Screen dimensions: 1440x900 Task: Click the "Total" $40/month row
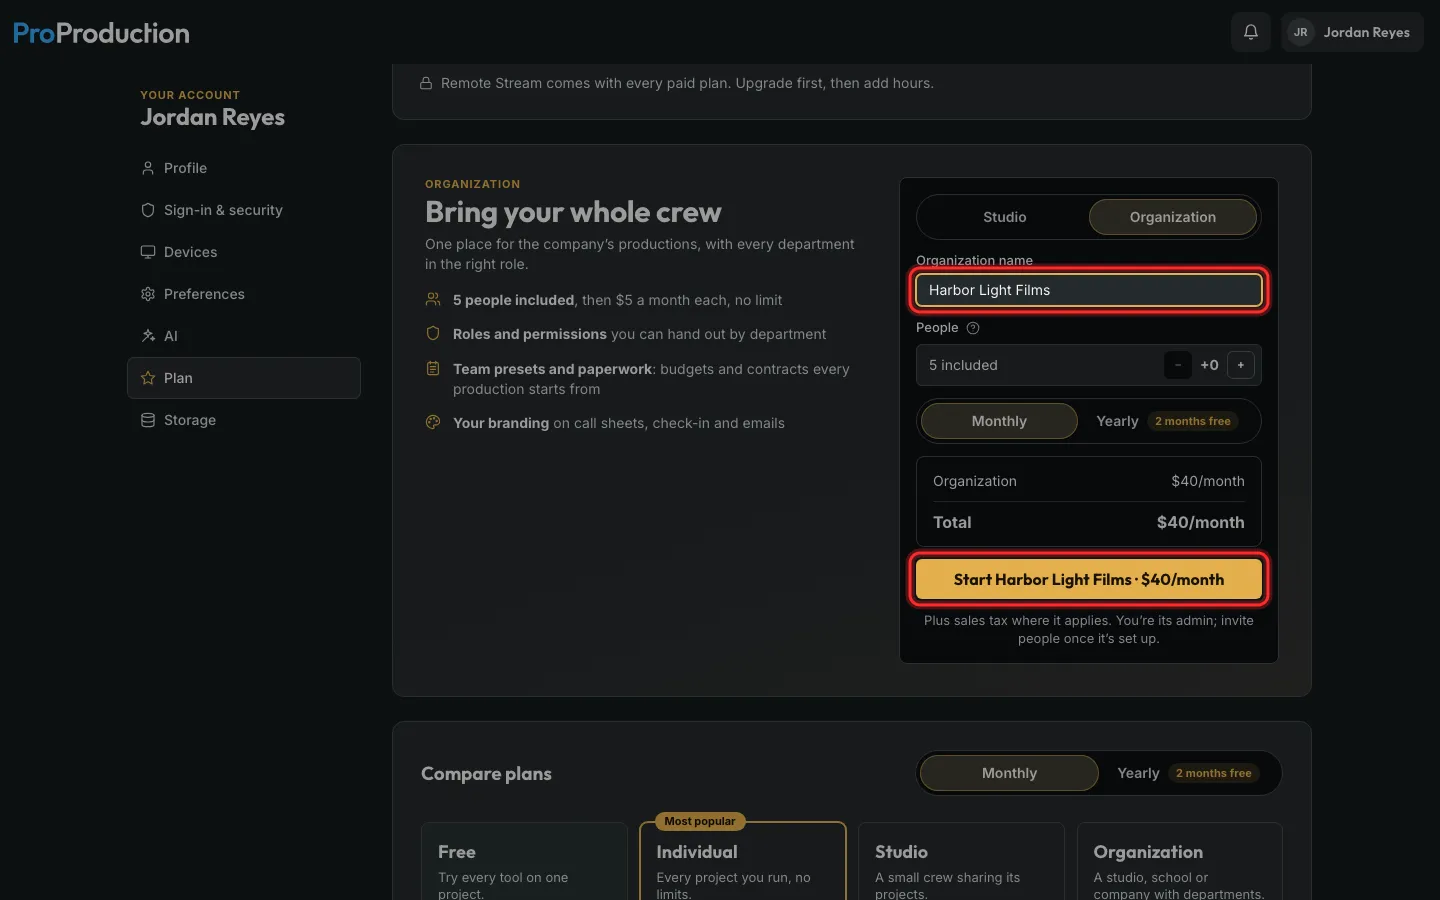click(1089, 522)
